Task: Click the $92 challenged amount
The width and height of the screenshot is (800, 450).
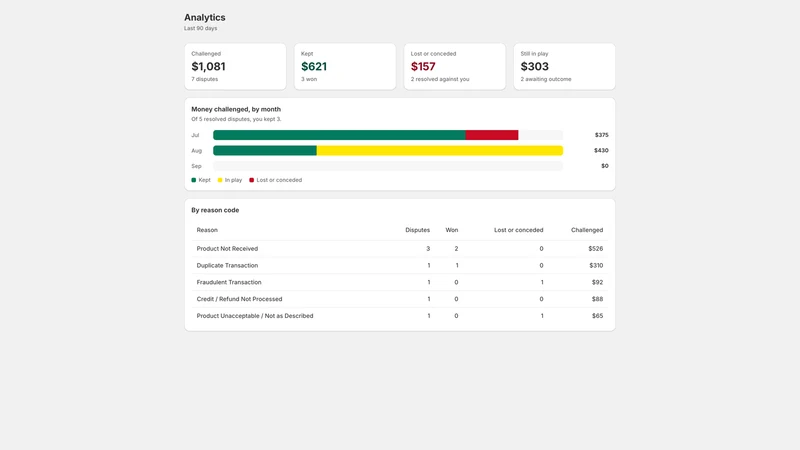Action: click(x=597, y=282)
